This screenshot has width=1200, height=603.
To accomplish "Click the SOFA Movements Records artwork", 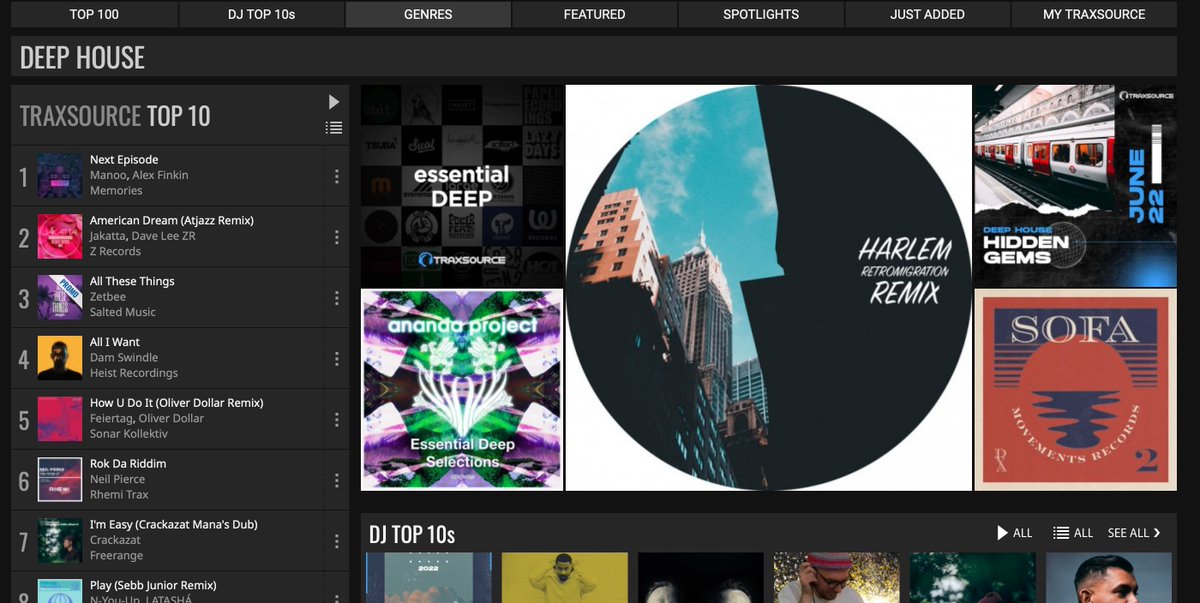I will (1075, 389).
